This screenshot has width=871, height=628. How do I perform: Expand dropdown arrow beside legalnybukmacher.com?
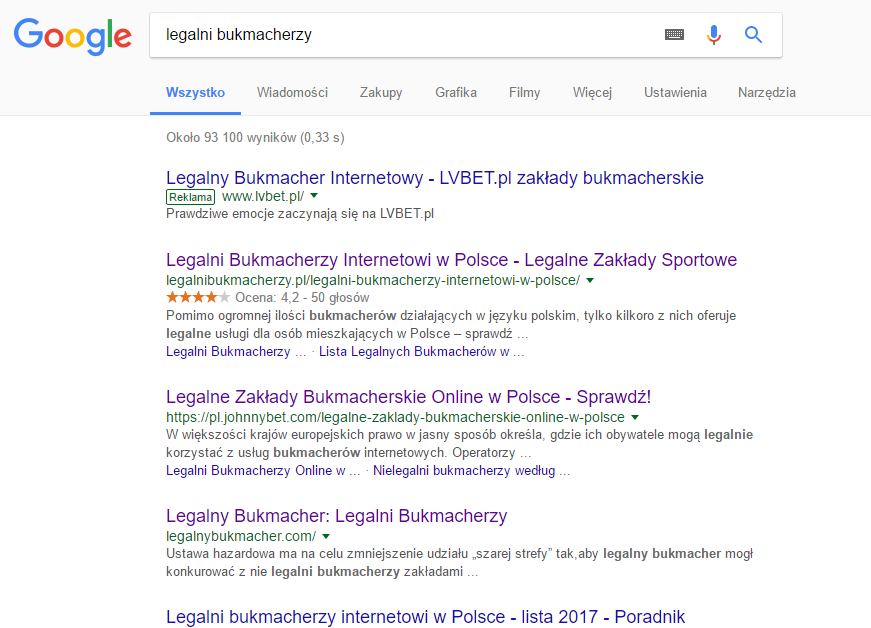tap(326, 536)
